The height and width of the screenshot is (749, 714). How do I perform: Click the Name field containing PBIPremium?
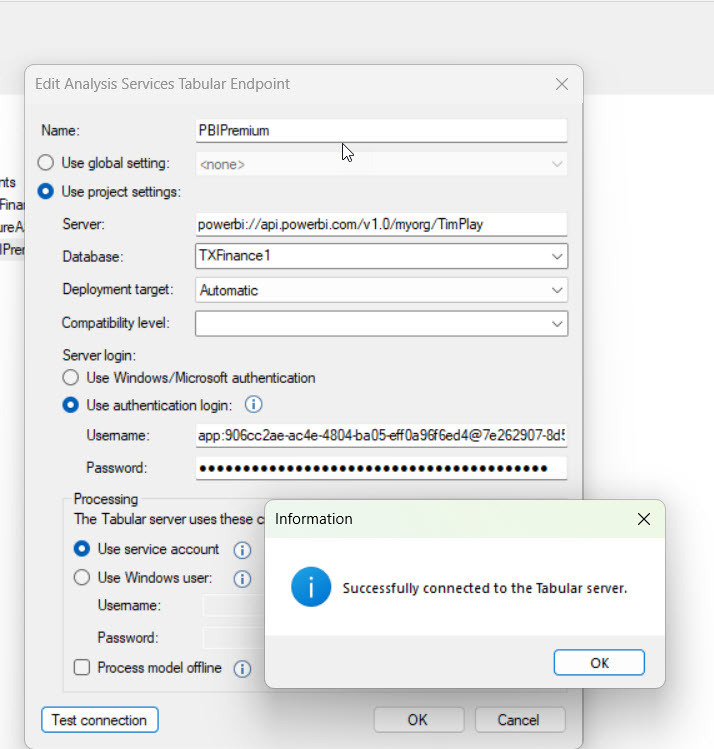click(x=381, y=130)
